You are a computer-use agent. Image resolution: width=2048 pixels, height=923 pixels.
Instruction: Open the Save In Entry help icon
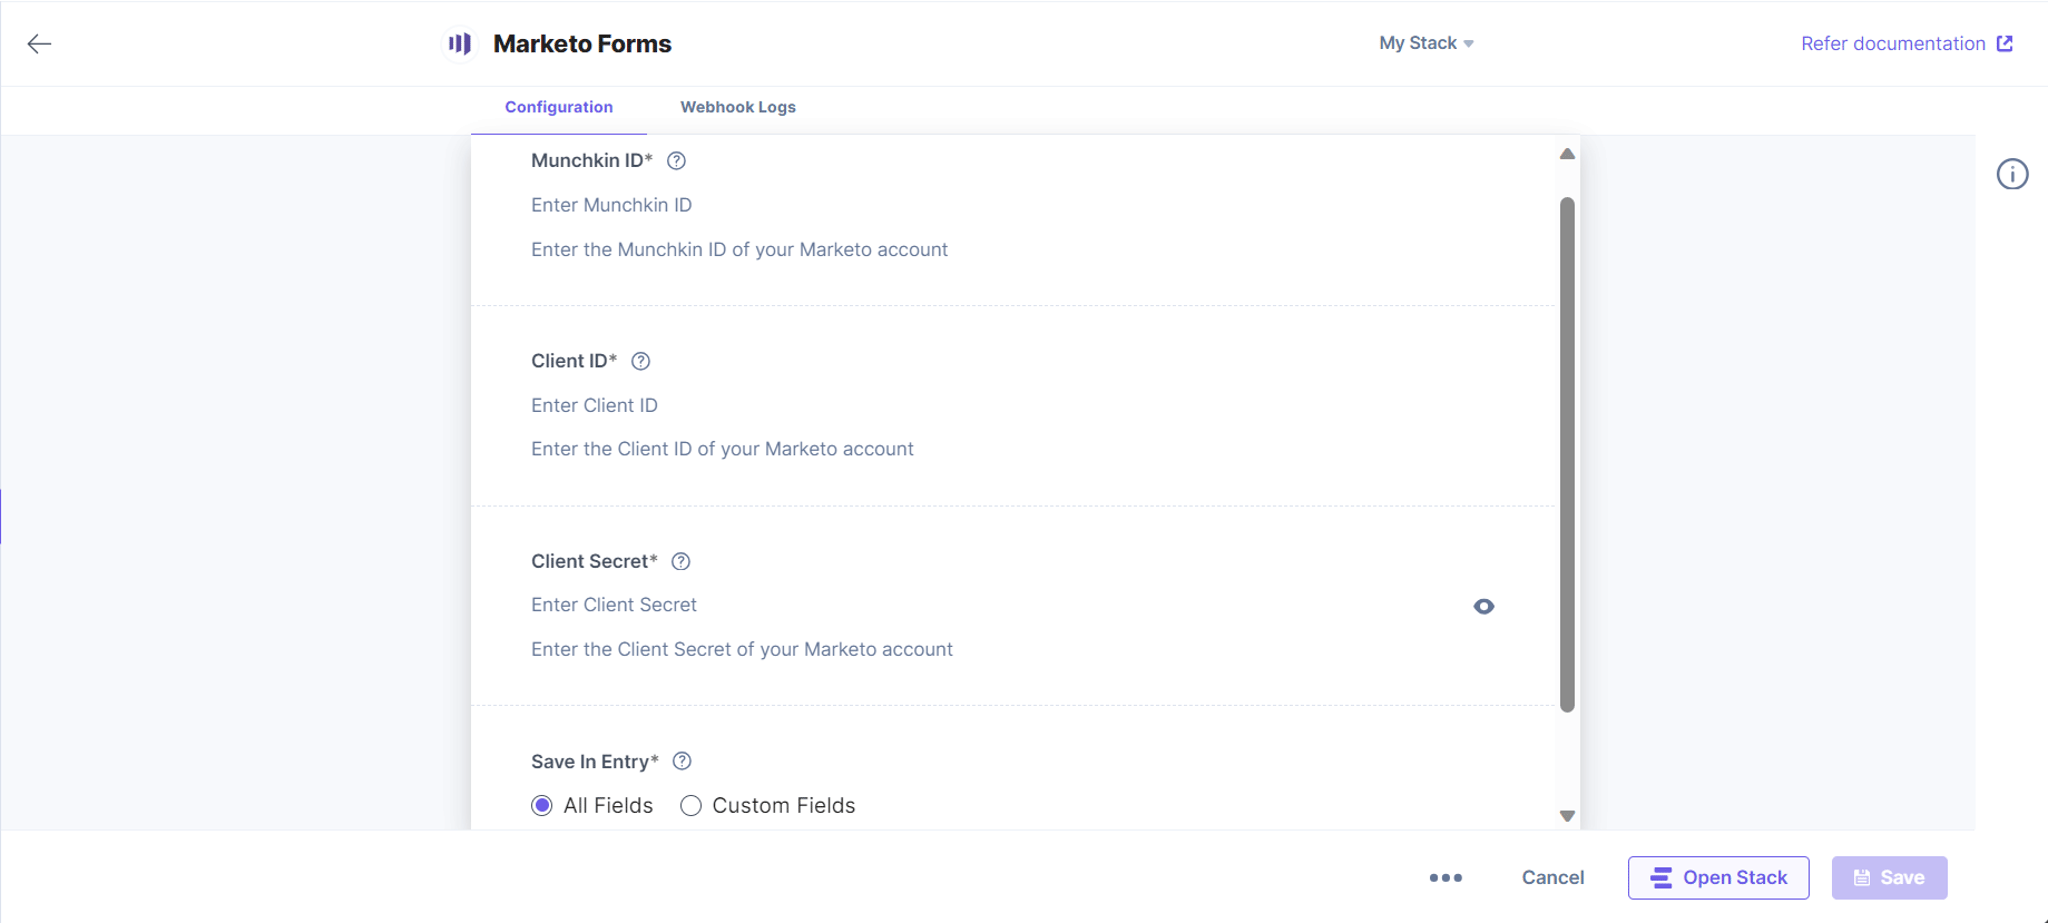click(x=682, y=761)
